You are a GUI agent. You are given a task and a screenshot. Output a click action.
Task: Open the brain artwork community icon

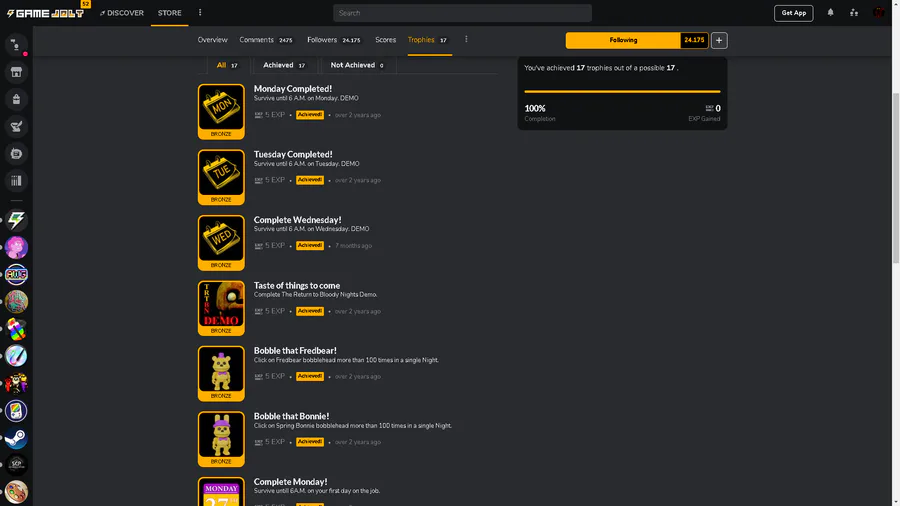tap(16, 301)
